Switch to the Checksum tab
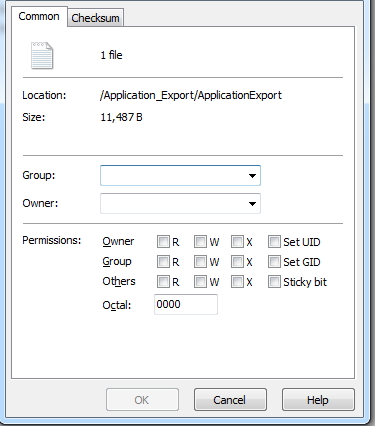The image size is (375, 426). coord(95,18)
